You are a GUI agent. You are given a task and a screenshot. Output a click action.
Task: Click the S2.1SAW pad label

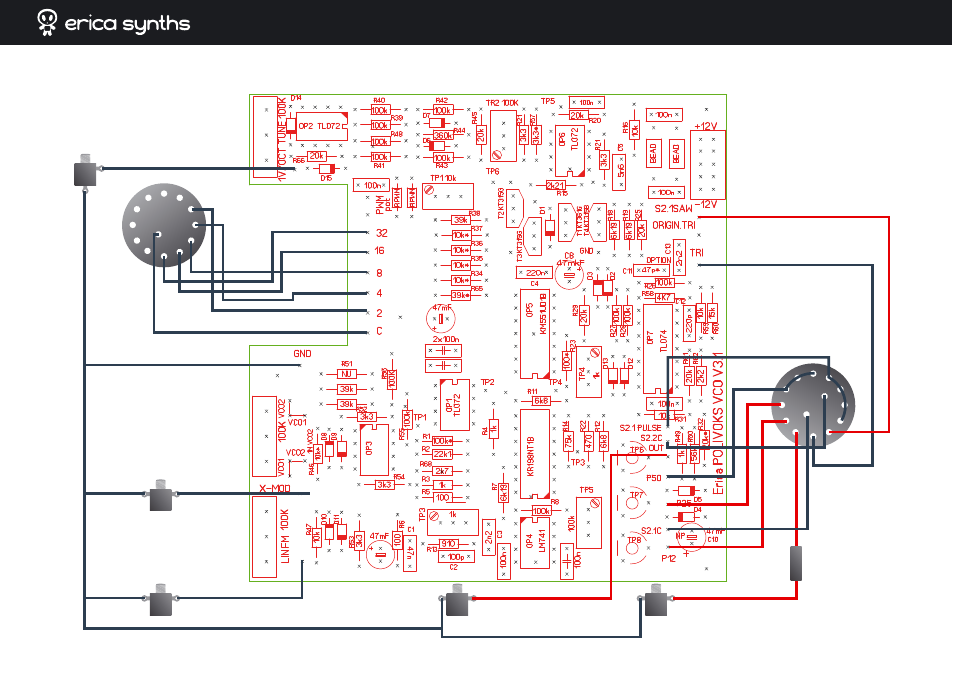click(x=674, y=209)
